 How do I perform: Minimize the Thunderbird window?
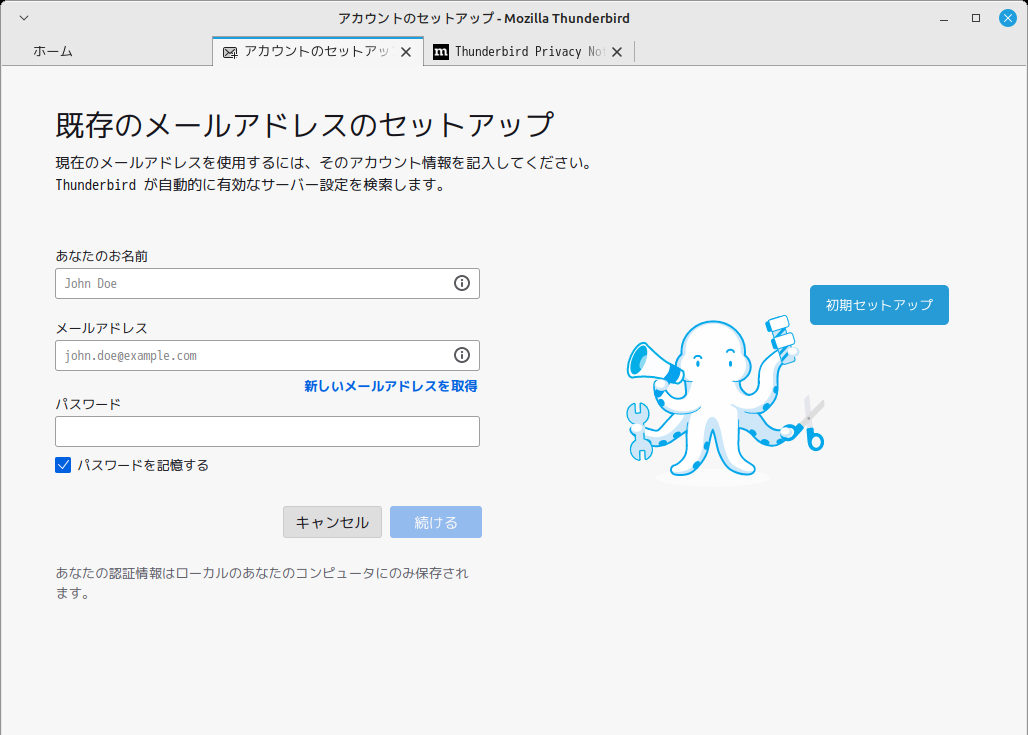944,18
